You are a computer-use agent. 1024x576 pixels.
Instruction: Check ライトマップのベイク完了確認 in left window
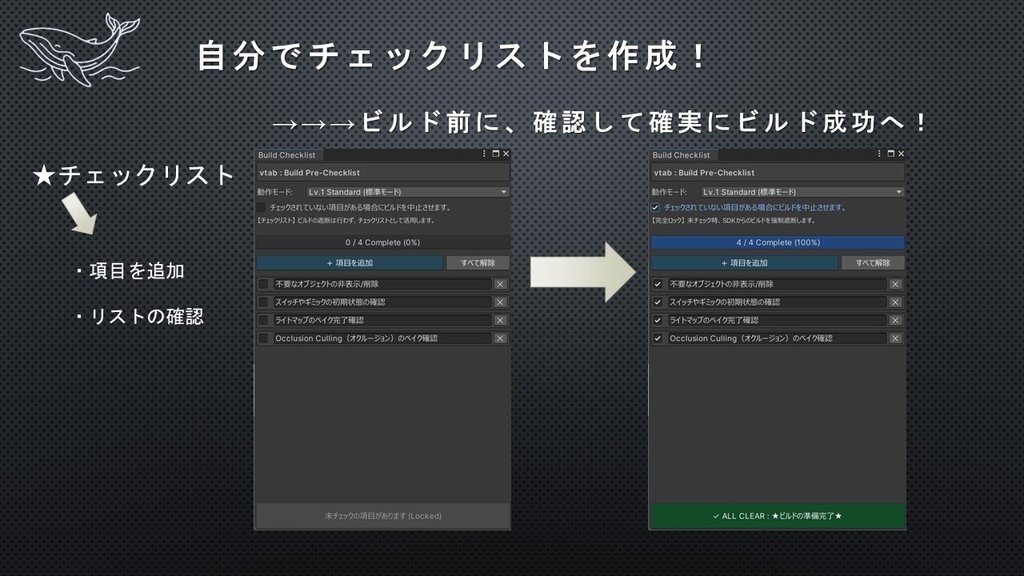pos(263,320)
